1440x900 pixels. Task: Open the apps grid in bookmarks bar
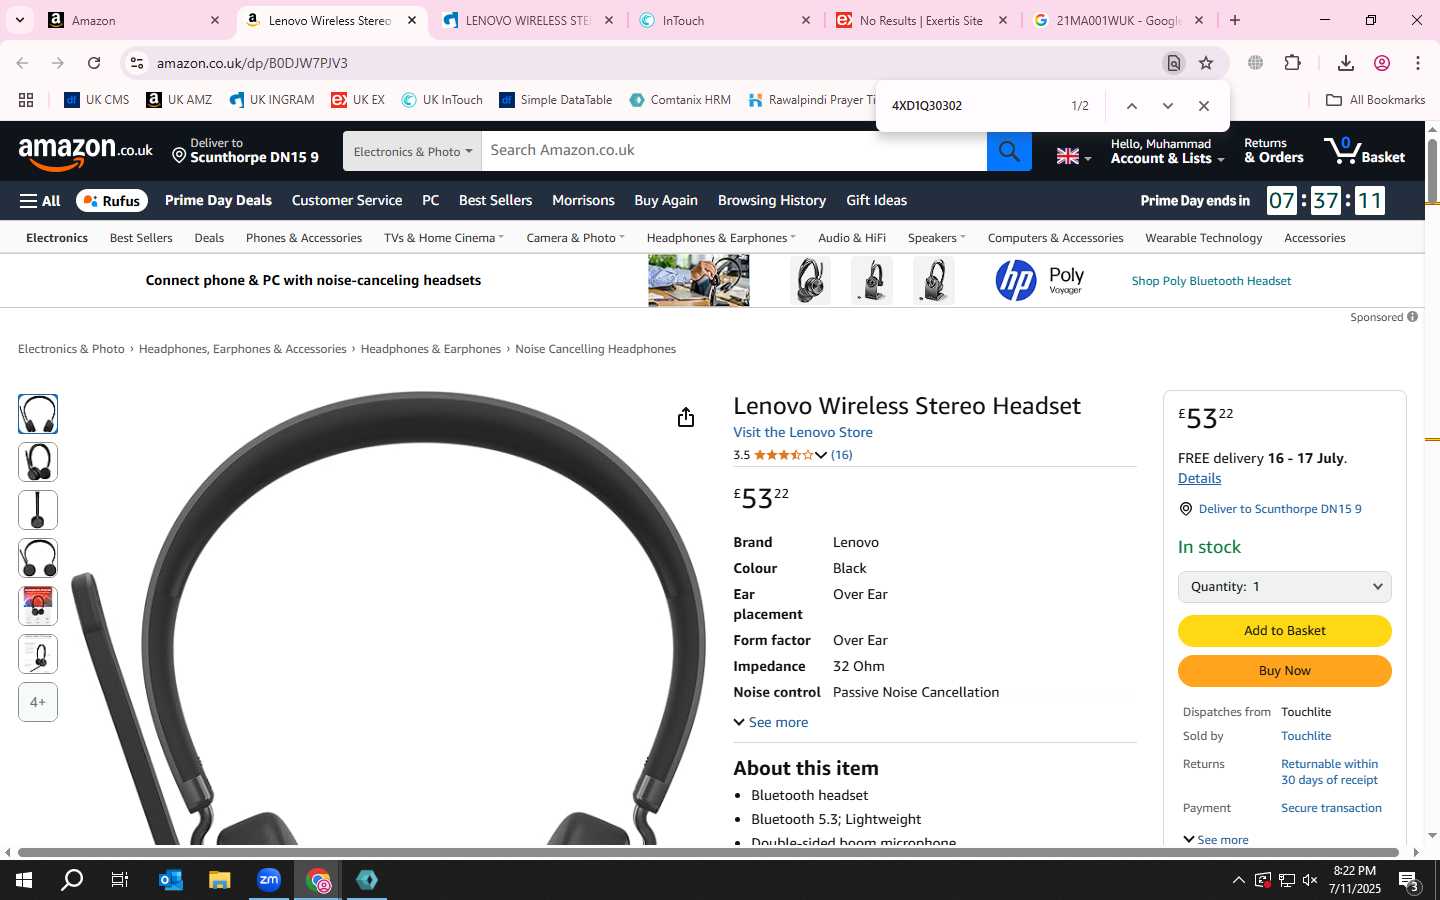[26, 100]
